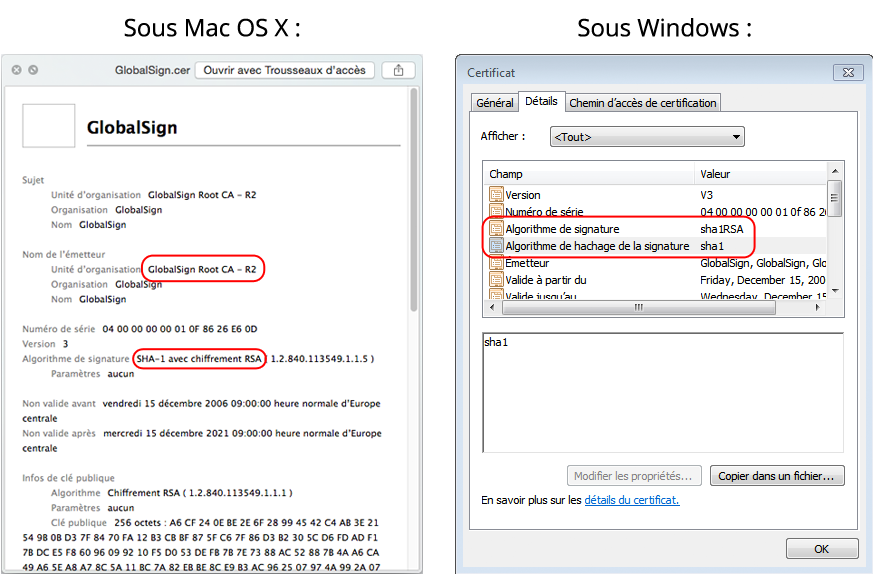The width and height of the screenshot is (873, 574).
Task: Click the Chiffrement RSA algorithm value
Action: click(x=200, y=493)
